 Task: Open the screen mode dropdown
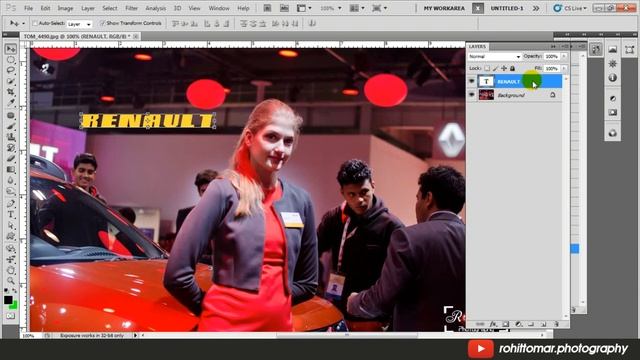[380, 8]
